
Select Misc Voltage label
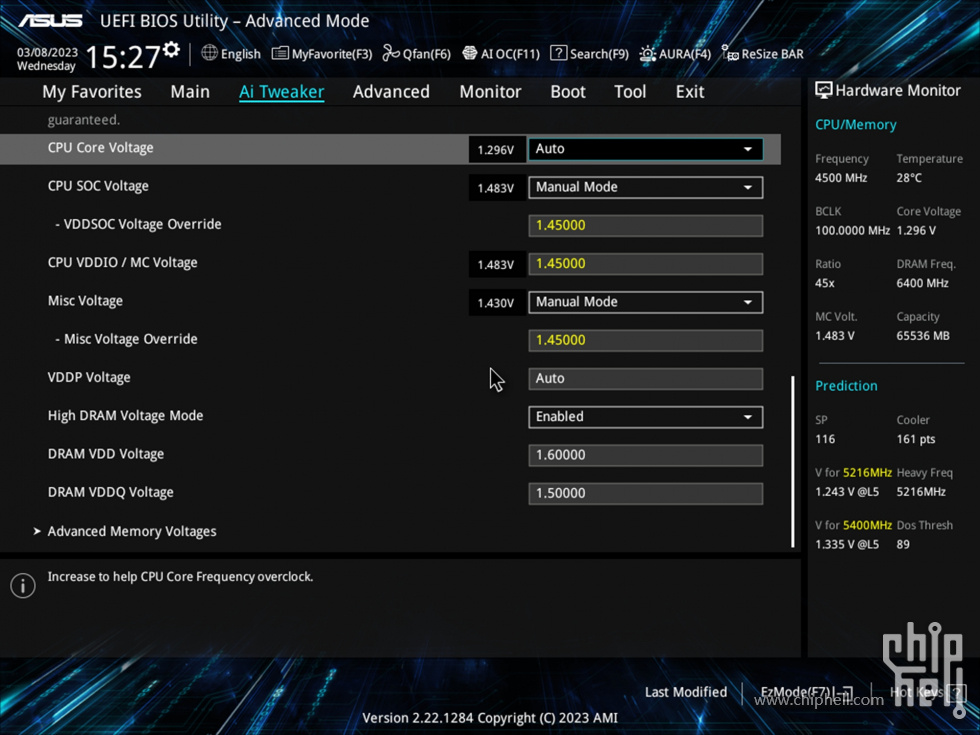coord(85,301)
